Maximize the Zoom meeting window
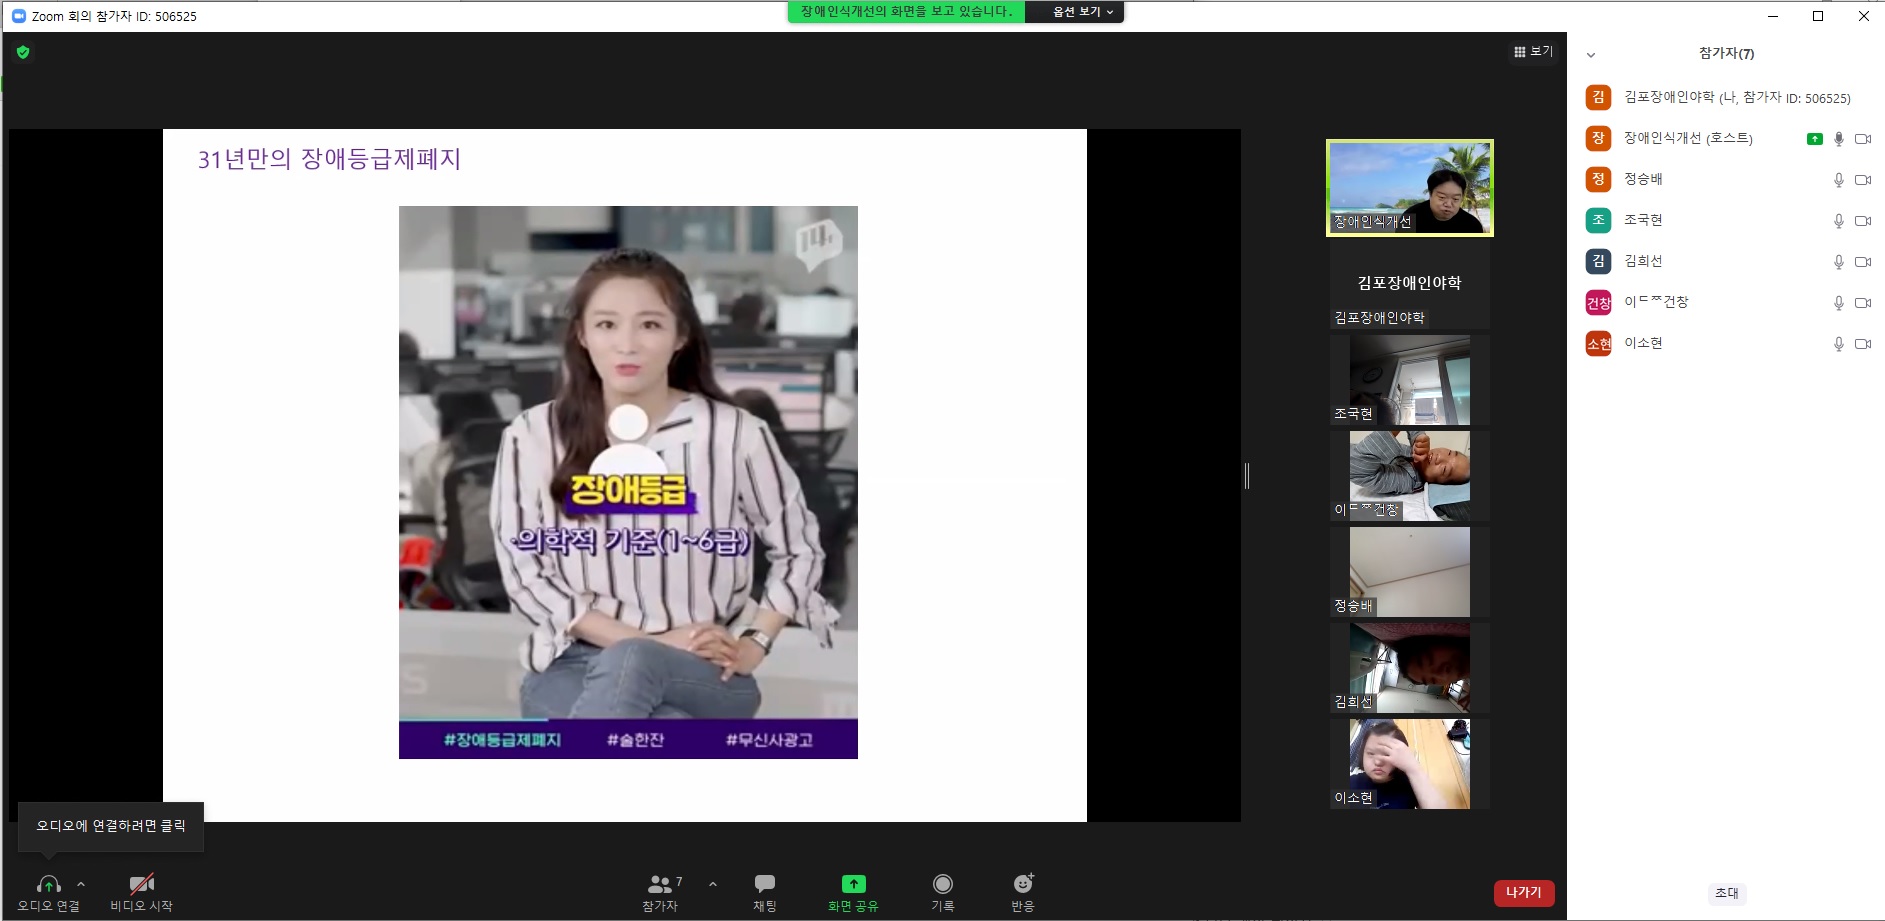 (1818, 16)
